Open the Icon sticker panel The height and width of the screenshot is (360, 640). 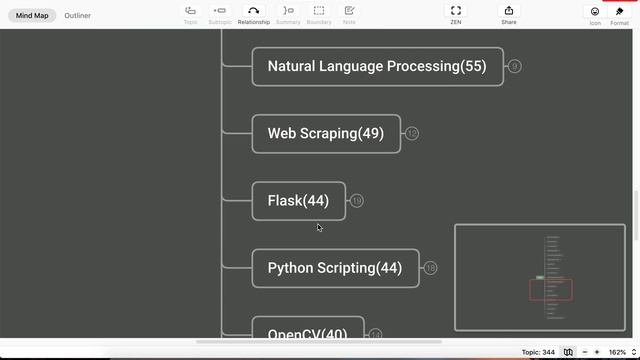[595, 16]
